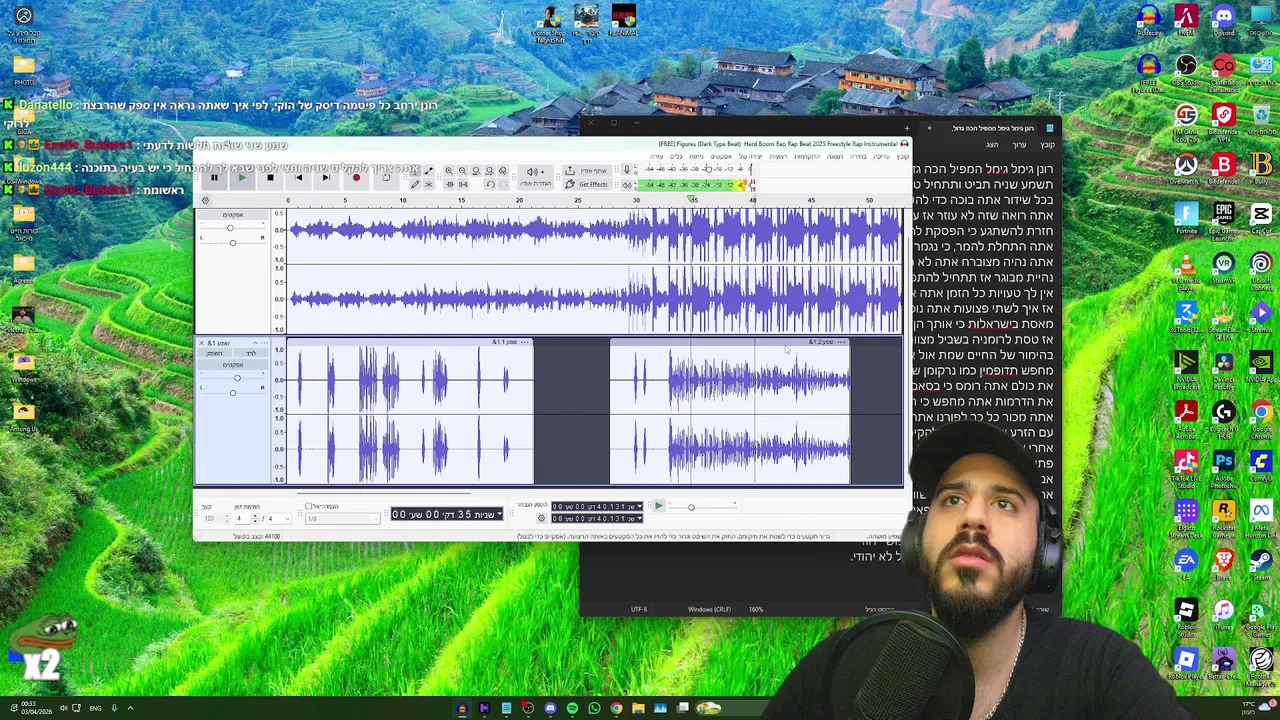Click the שמע 1 track pan slider
Screen dimensions: 1280x720
(x=233, y=393)
